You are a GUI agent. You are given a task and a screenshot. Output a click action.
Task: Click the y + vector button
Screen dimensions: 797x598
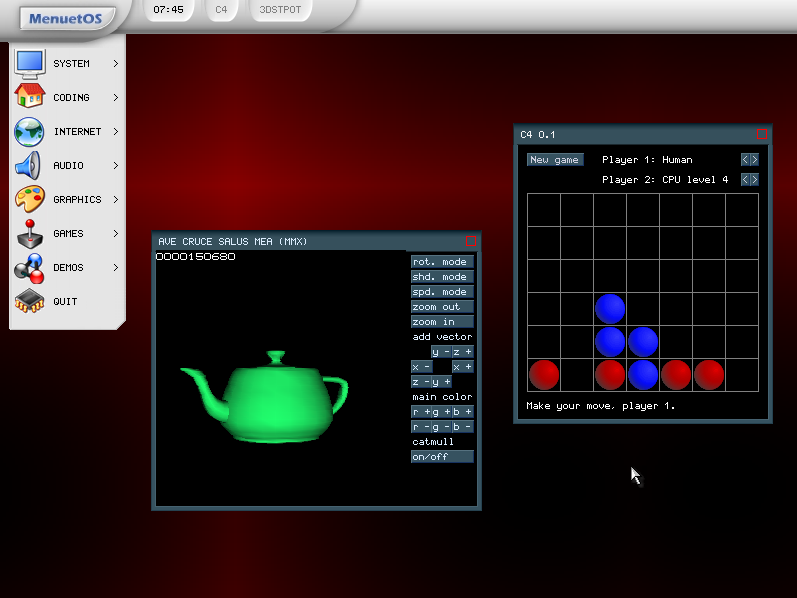(x=441, y=382)
